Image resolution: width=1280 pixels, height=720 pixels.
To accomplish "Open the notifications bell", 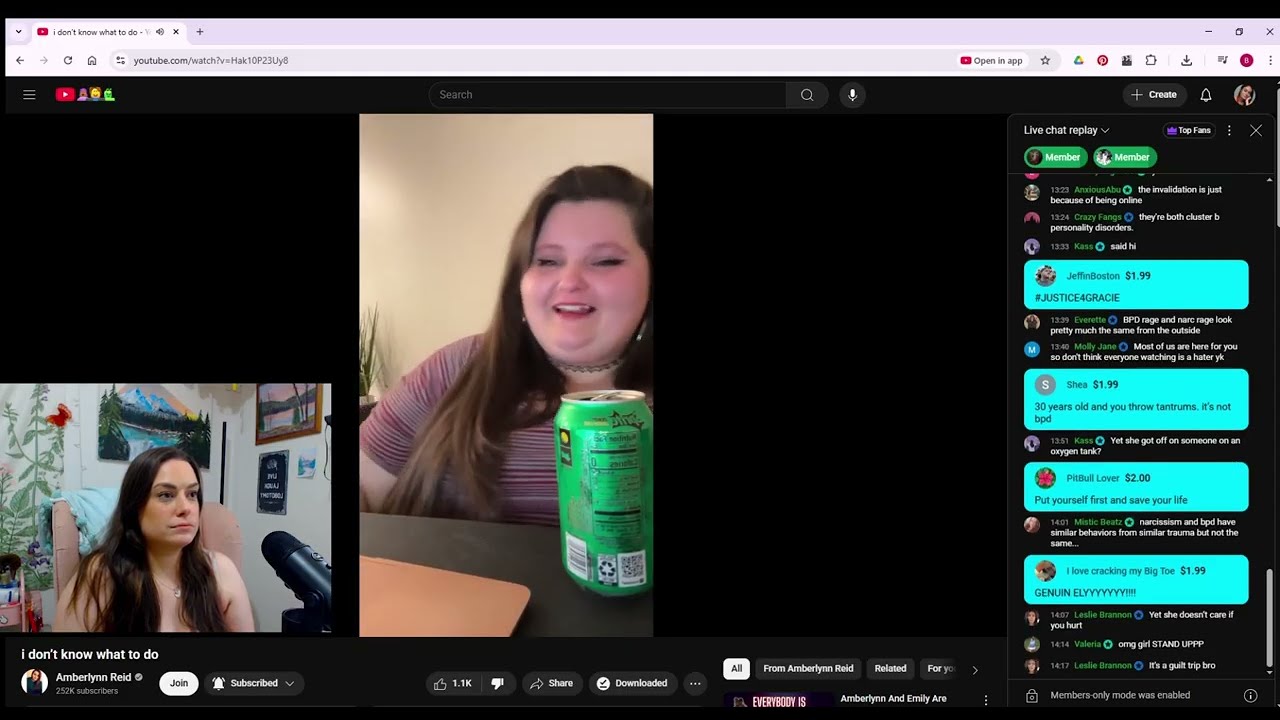I will pyautogui.click(x=1206, y=95).
